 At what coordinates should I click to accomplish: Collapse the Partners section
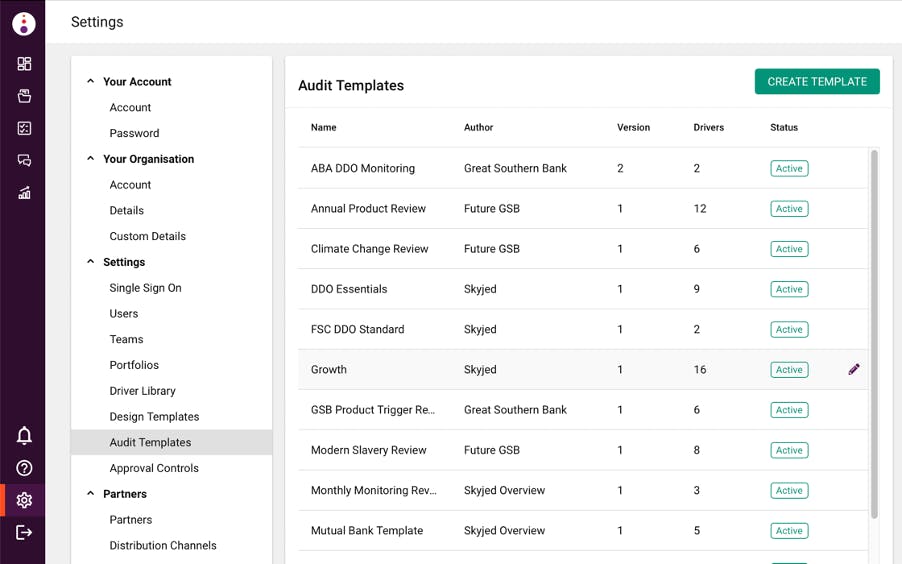pyautogui.click(x=90, y=494)
